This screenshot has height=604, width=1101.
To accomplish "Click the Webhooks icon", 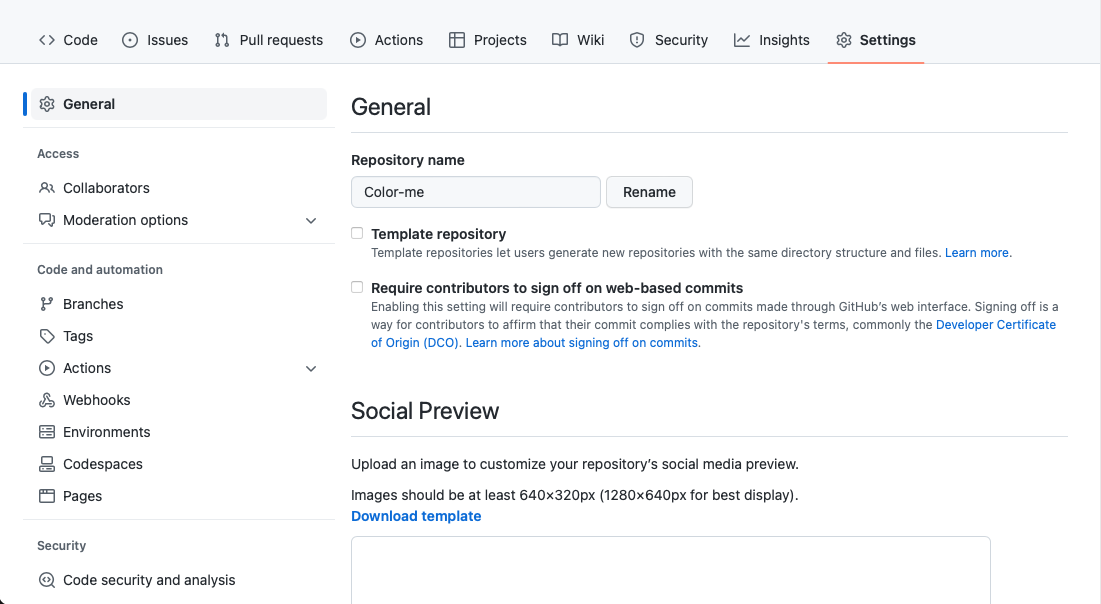I will point(47,400).
